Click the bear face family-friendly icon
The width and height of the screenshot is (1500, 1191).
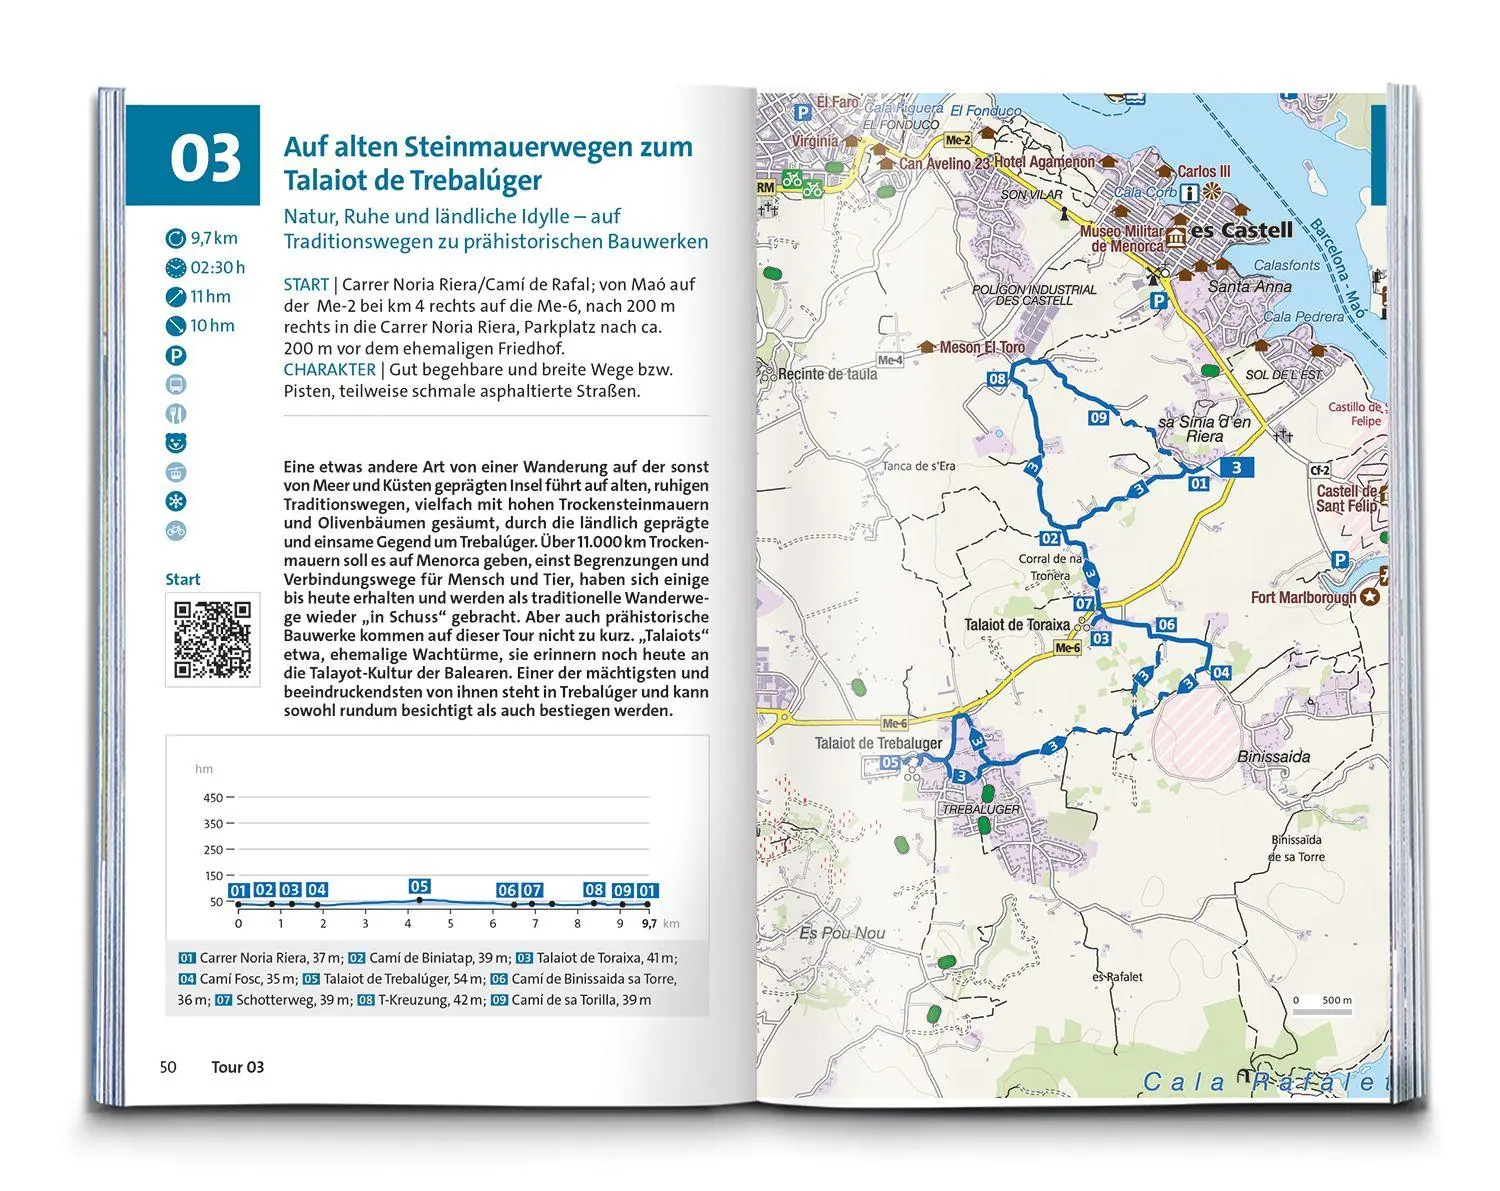point(176,443)
